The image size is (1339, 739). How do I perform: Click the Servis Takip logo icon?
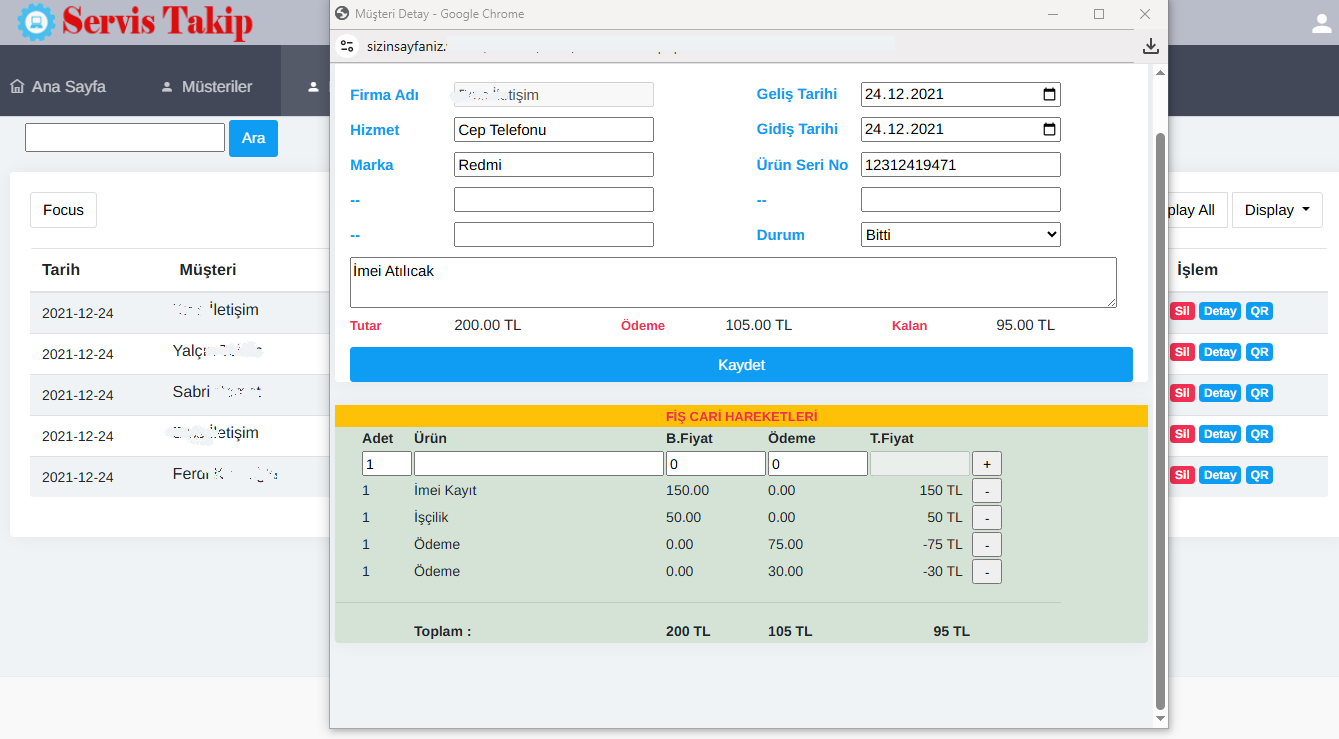coord(37,22)
